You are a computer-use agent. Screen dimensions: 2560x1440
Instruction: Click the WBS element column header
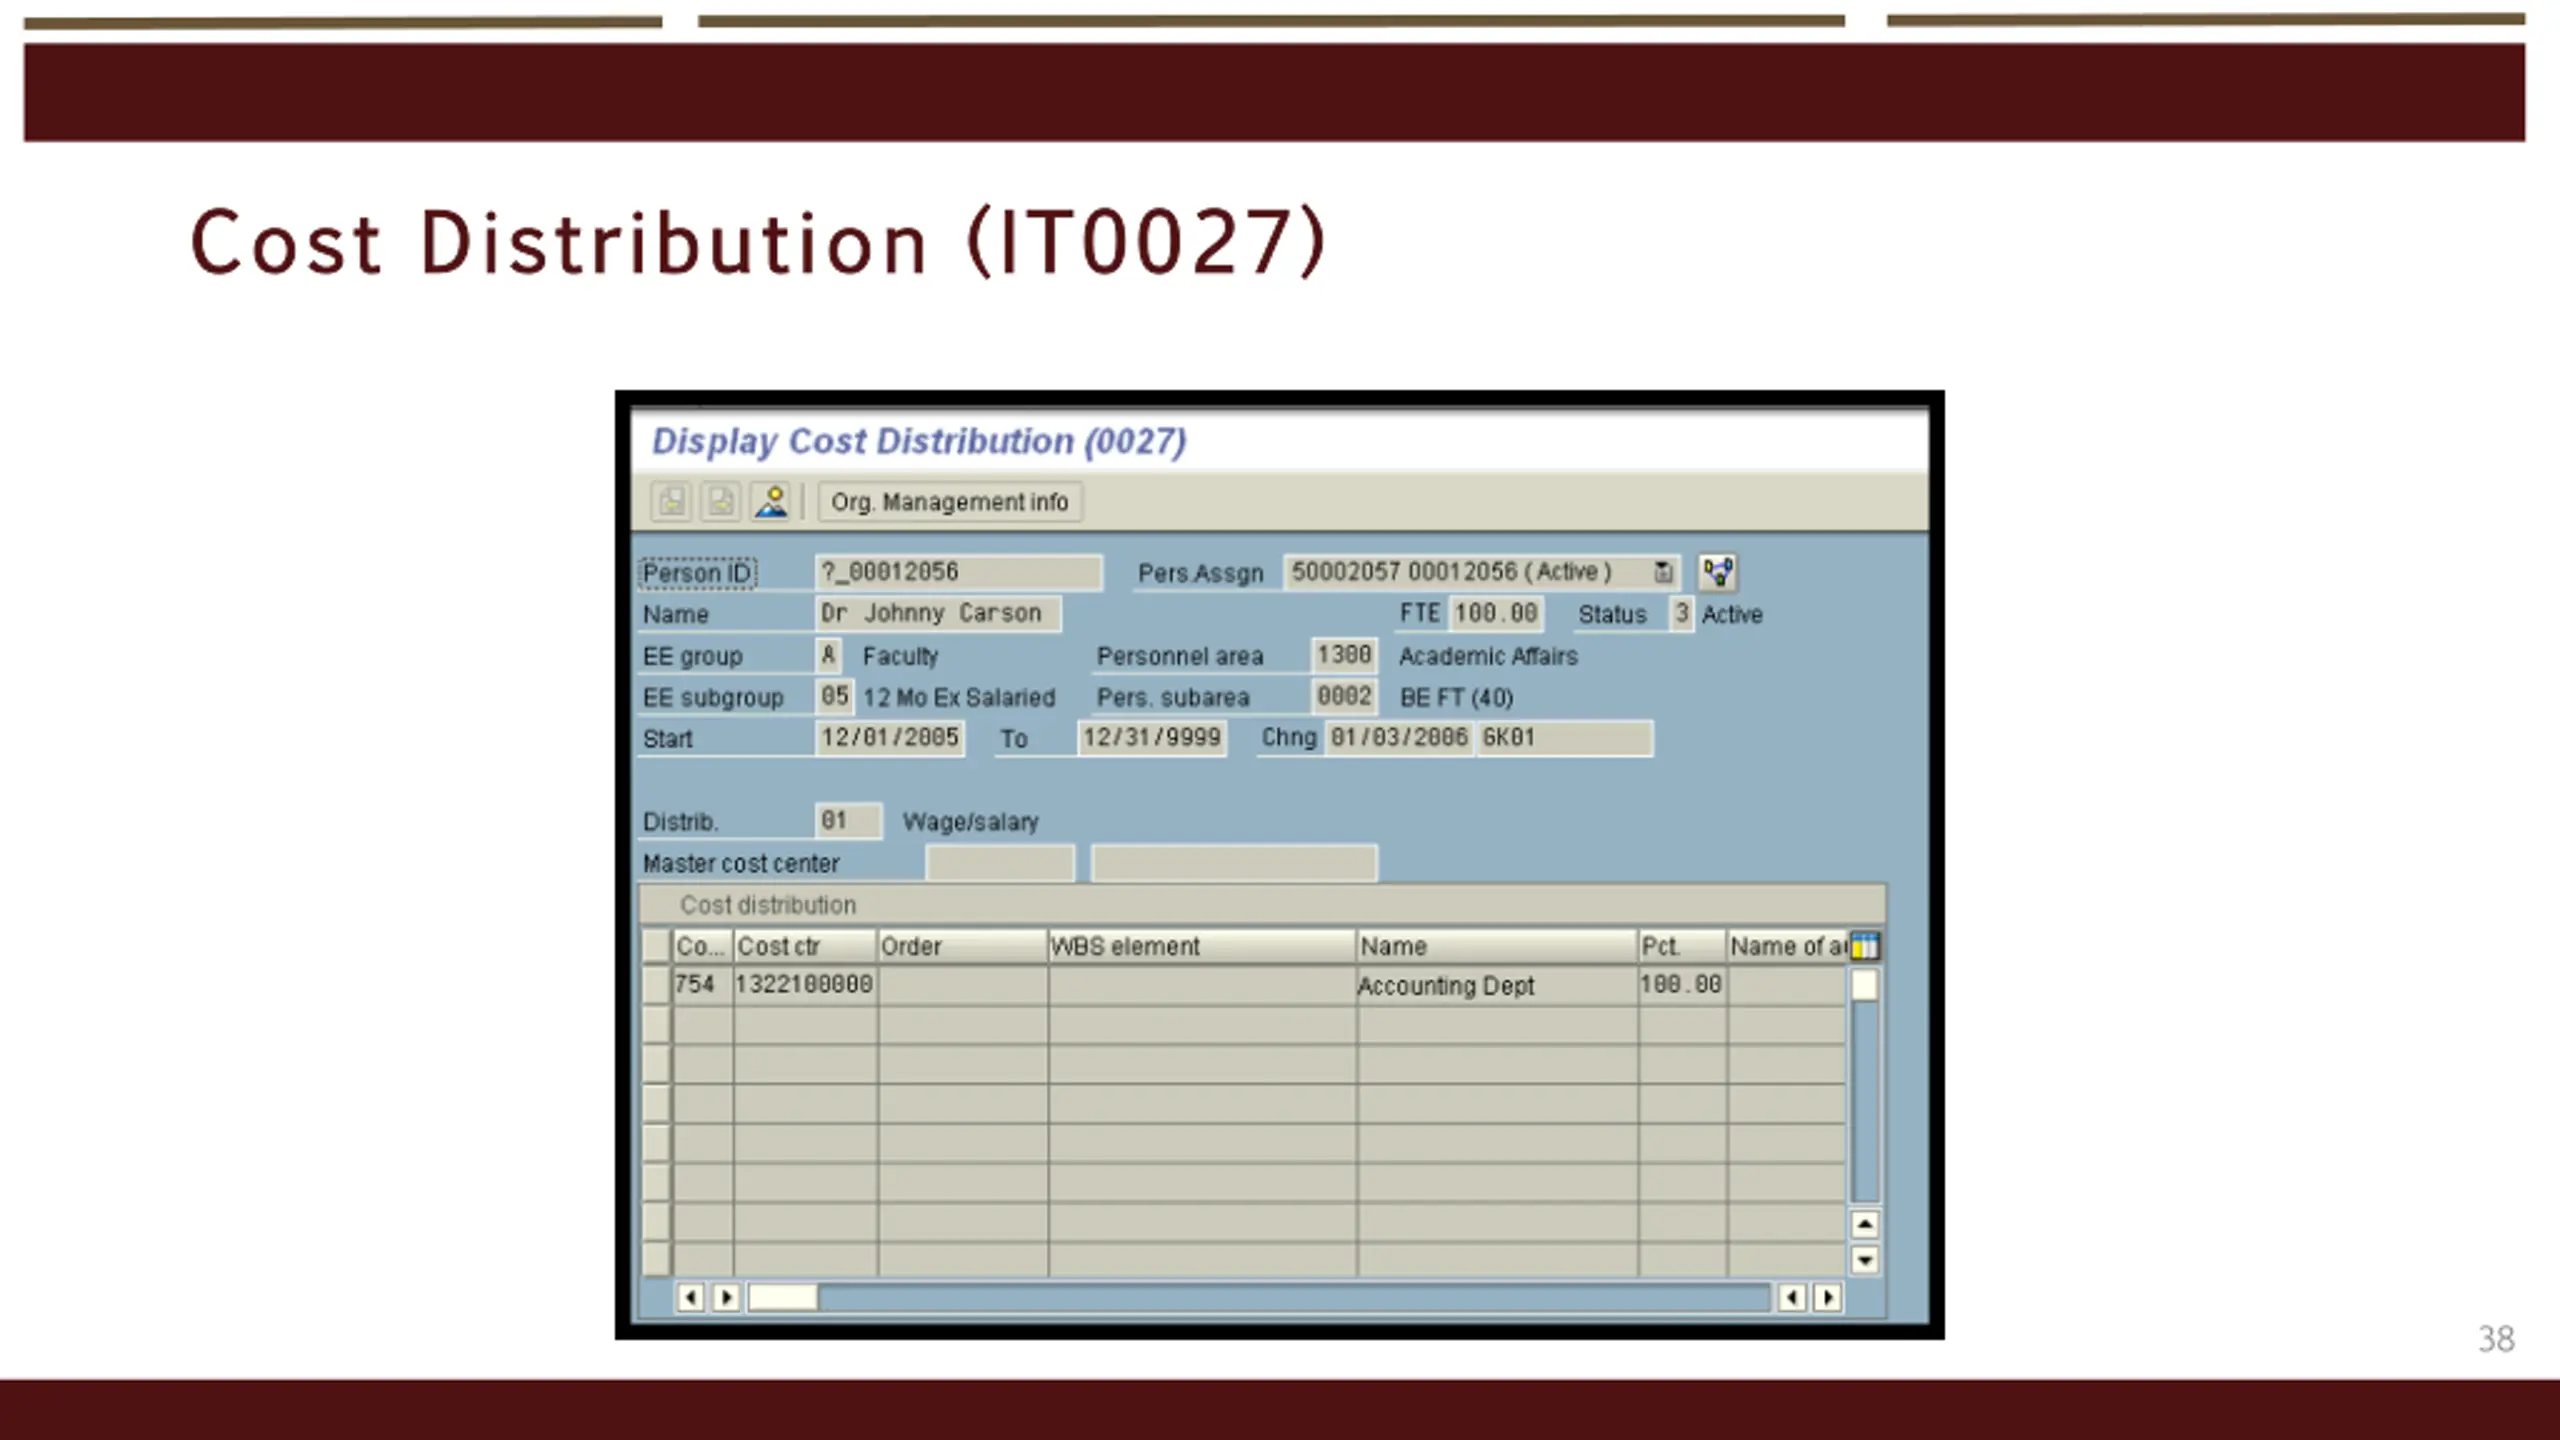1202,946
